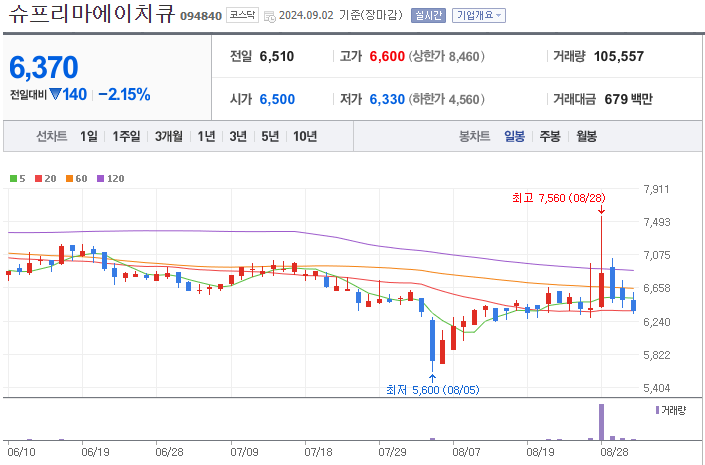Switch to 월봉 candlestick chart
705x465 pixels.
click(586, 136)
